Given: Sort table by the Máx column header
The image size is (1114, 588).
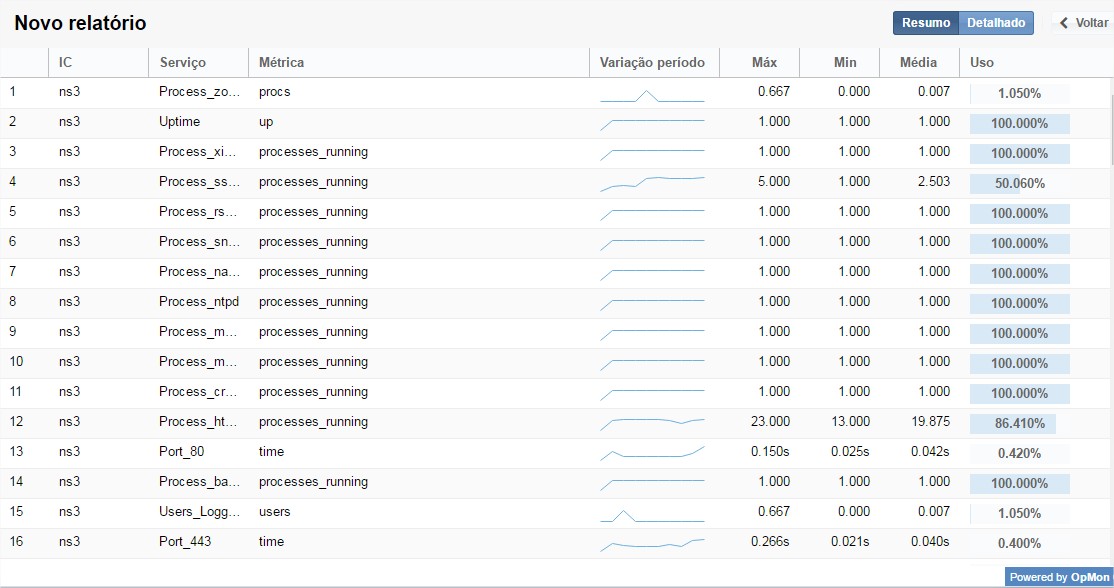Looking at the screenshot, I should 764,62.
